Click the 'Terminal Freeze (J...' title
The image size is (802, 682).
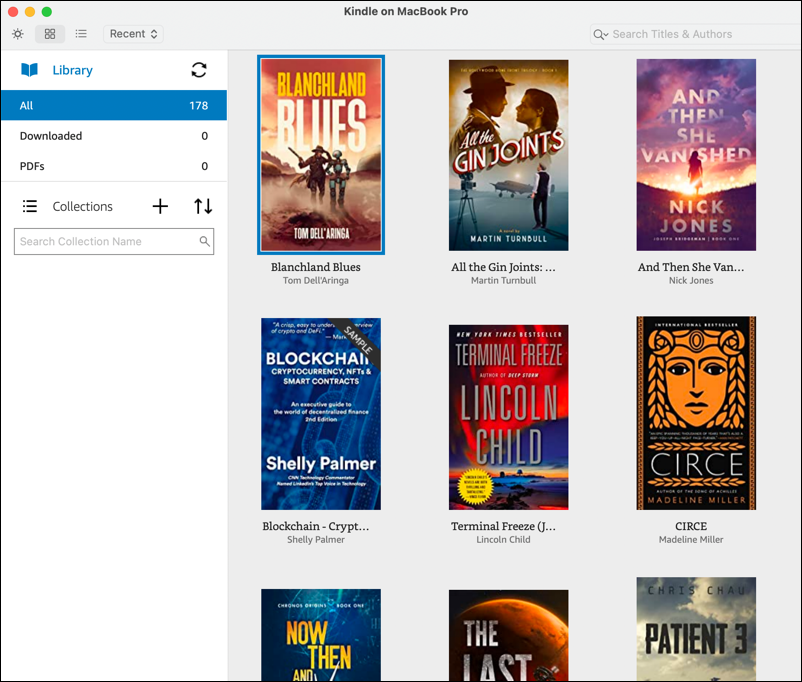pyautogui.click(x=503, y=526)
